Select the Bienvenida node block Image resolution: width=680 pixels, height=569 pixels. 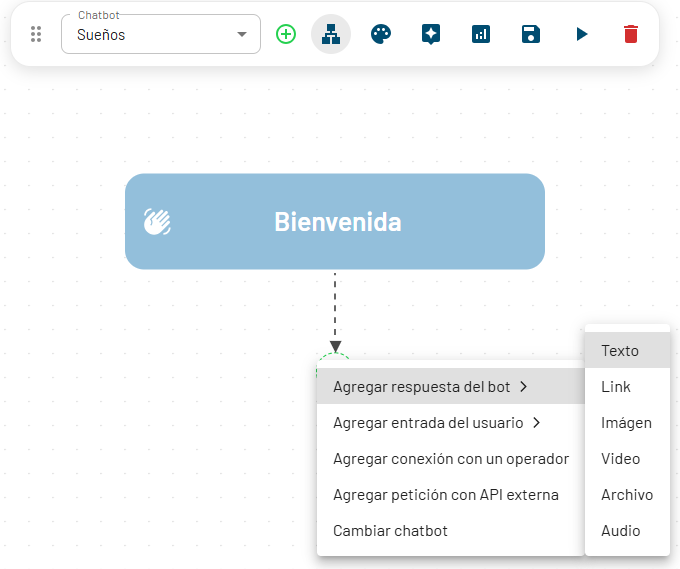[335, 221]
